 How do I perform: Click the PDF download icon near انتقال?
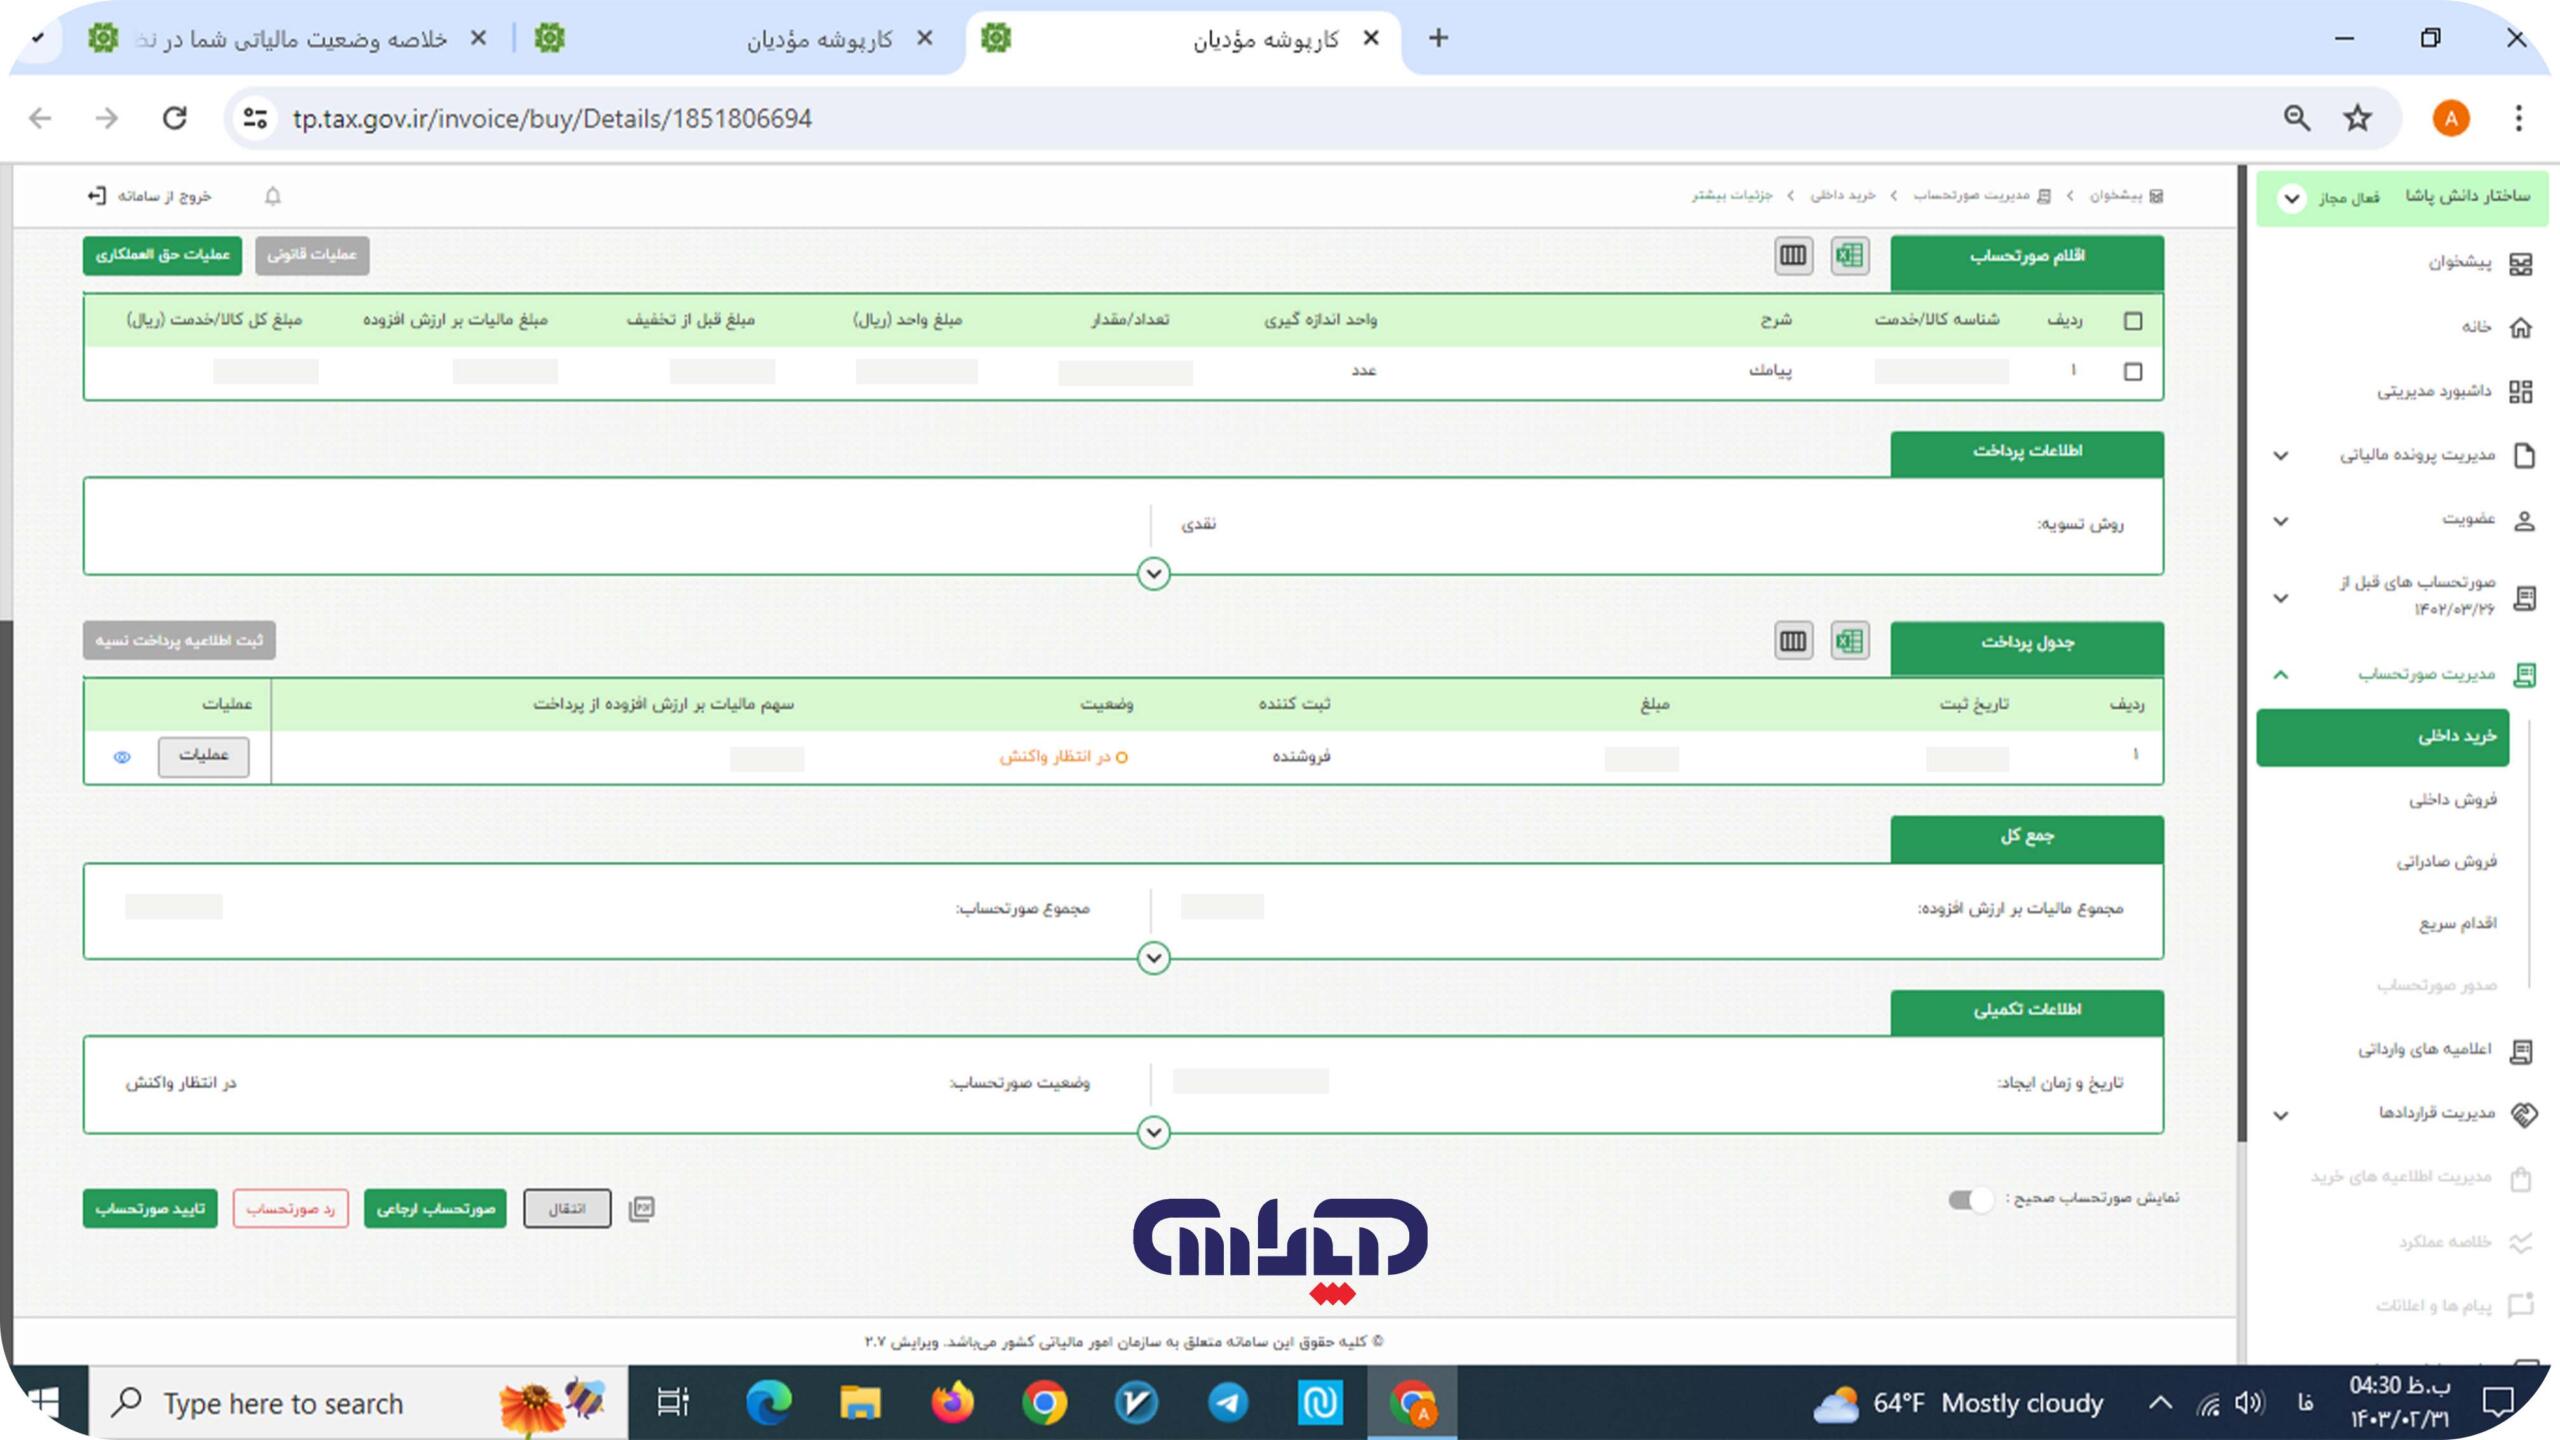641,1209
